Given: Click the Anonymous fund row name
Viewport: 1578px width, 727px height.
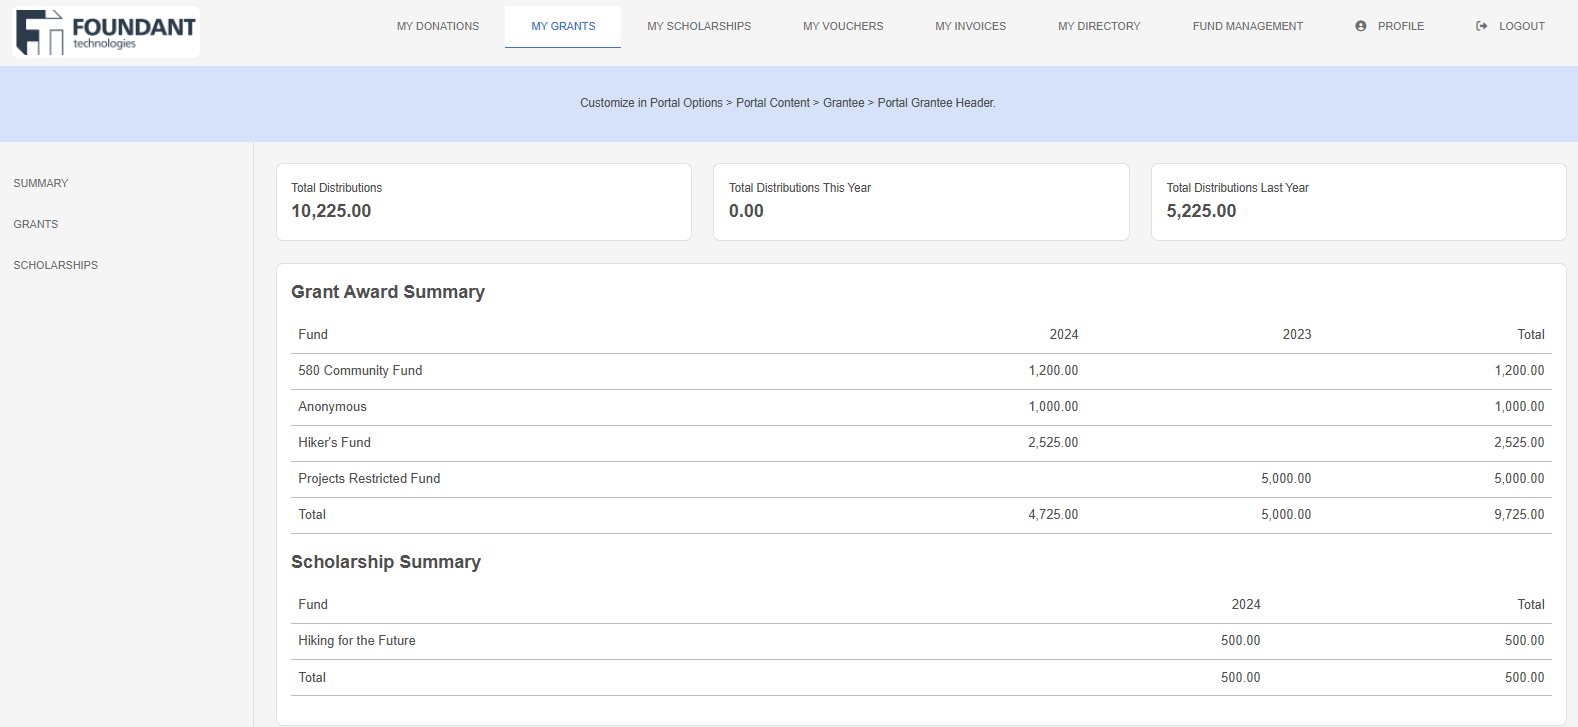Looking at the screenshot, I should click(x=332, y=406).
